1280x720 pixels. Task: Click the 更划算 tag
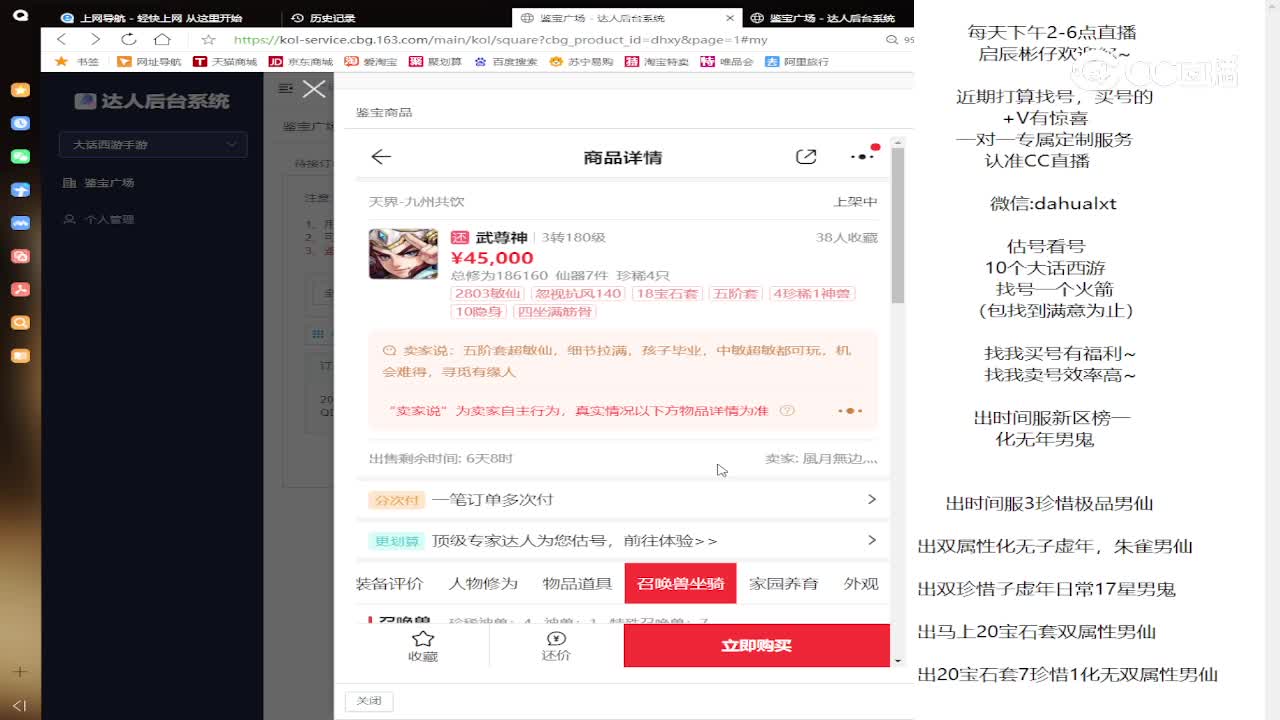[397, 541]
